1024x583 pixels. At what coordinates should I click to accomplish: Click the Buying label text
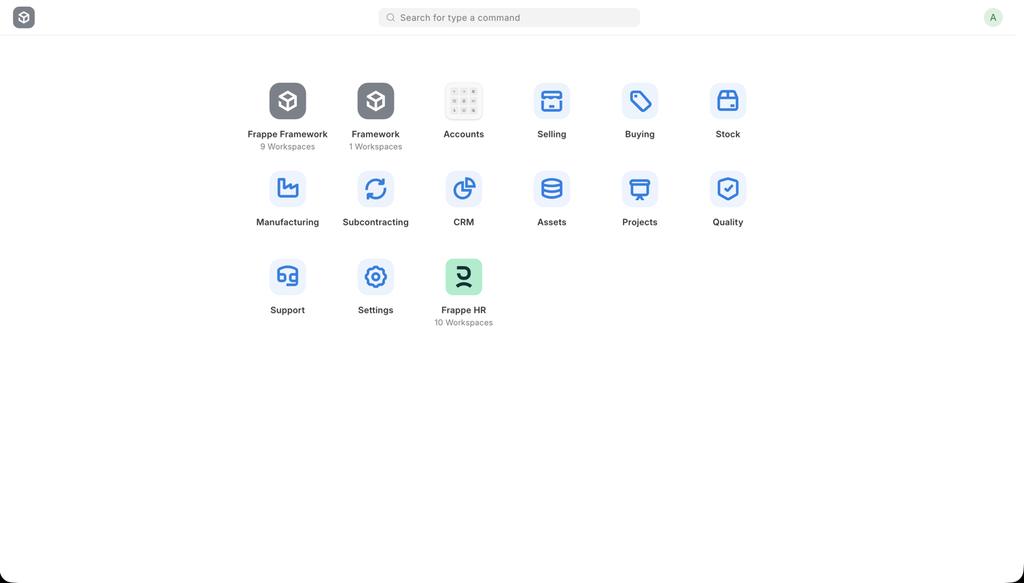[640, 134]
